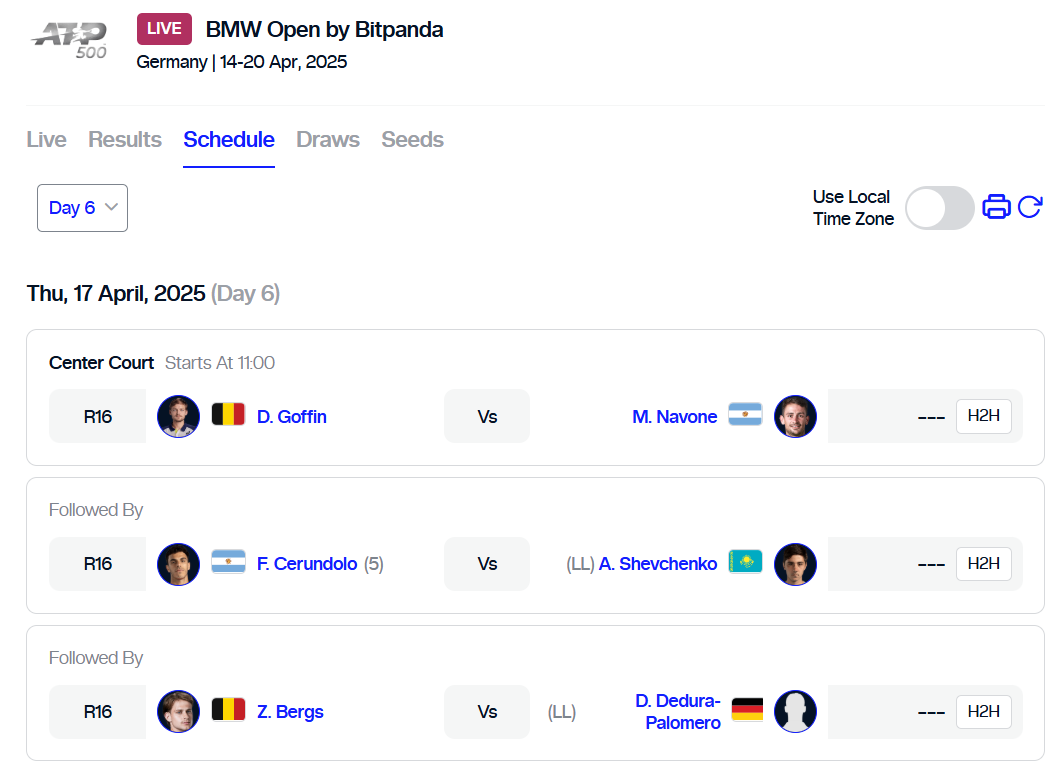Click the ATP 500 logo
Image resolution: width=1059 pixels, height=771 pixels.
70,41
